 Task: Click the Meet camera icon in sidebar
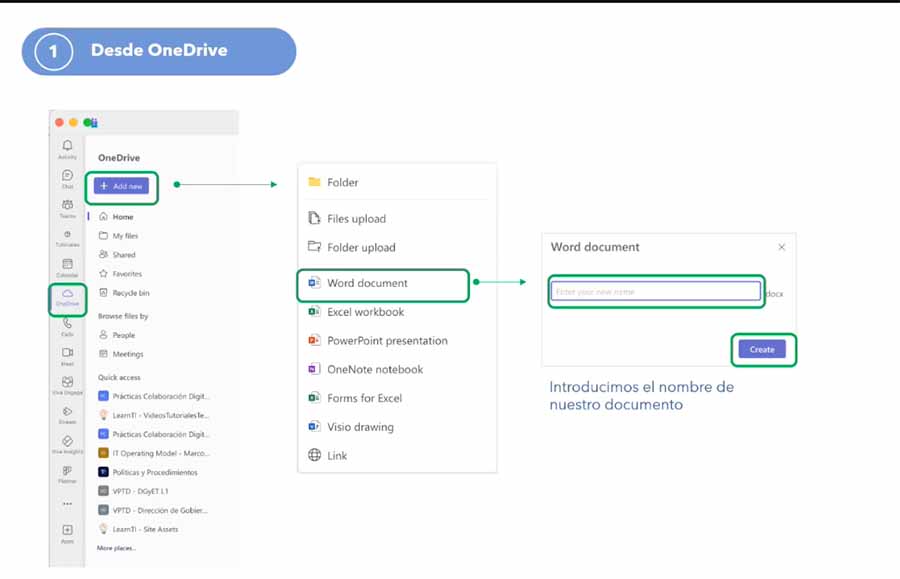click(x=67, y=356)
